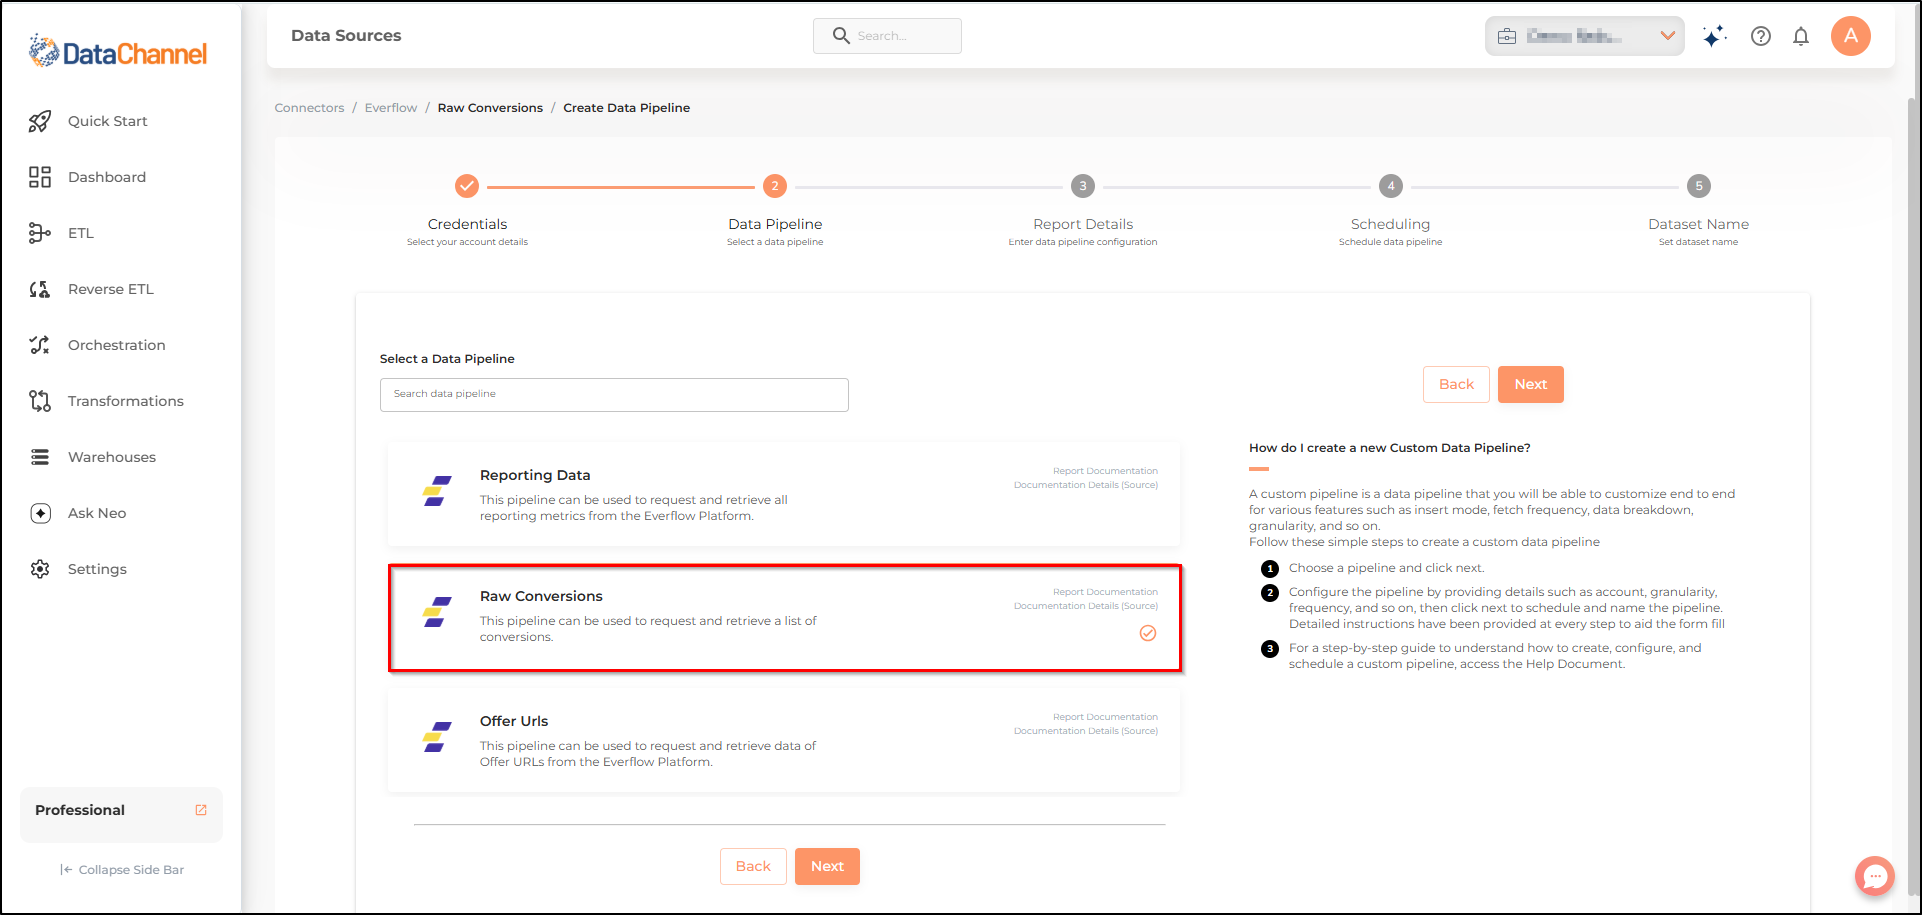Image resolution: width=1922 pixels, height=915 pixels.
Task: Open Report Documentation link for Reporting Data
Action: click(x=1105, y=471)
